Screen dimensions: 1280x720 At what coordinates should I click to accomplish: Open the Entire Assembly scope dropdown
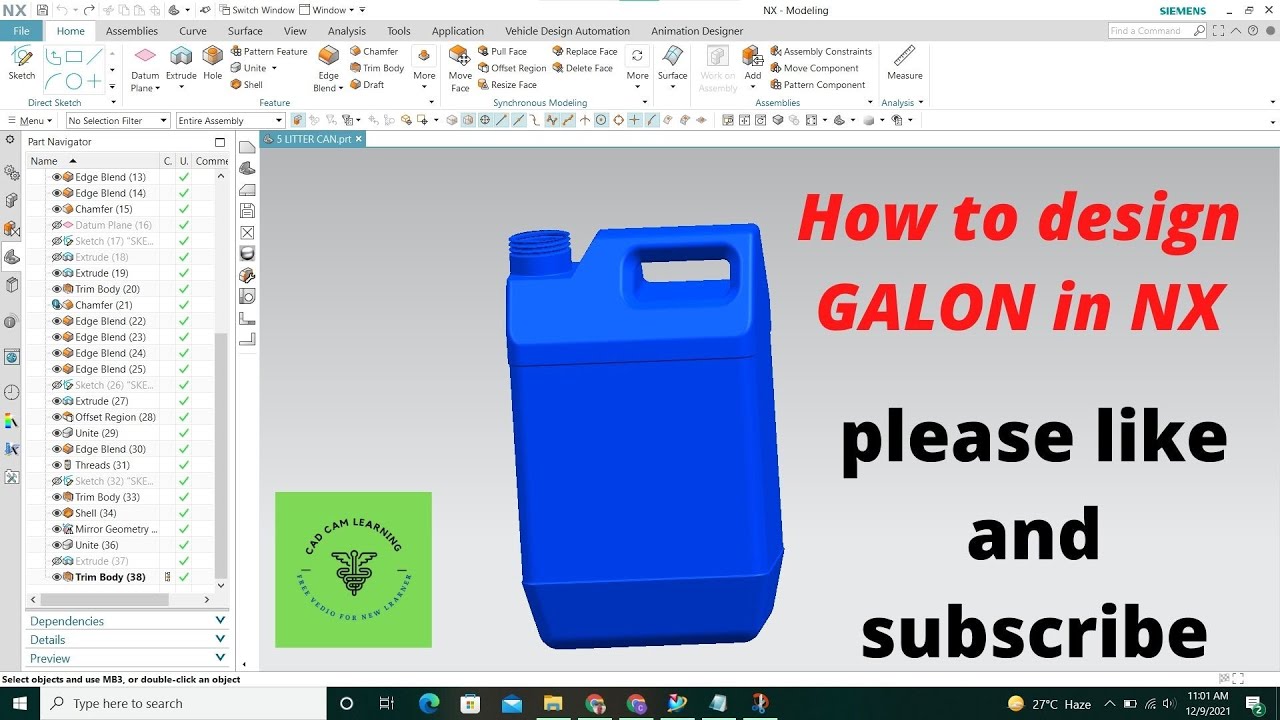[x=230, y=121]
